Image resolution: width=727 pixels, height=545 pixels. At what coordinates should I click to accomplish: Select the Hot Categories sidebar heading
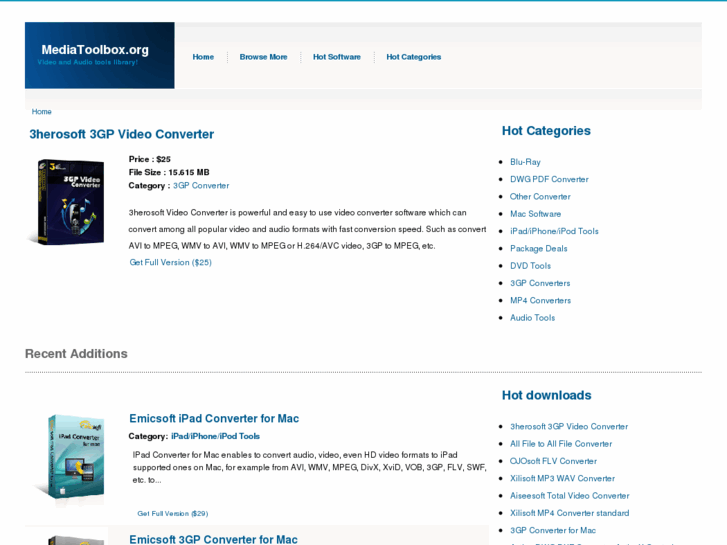coord(546,131)
